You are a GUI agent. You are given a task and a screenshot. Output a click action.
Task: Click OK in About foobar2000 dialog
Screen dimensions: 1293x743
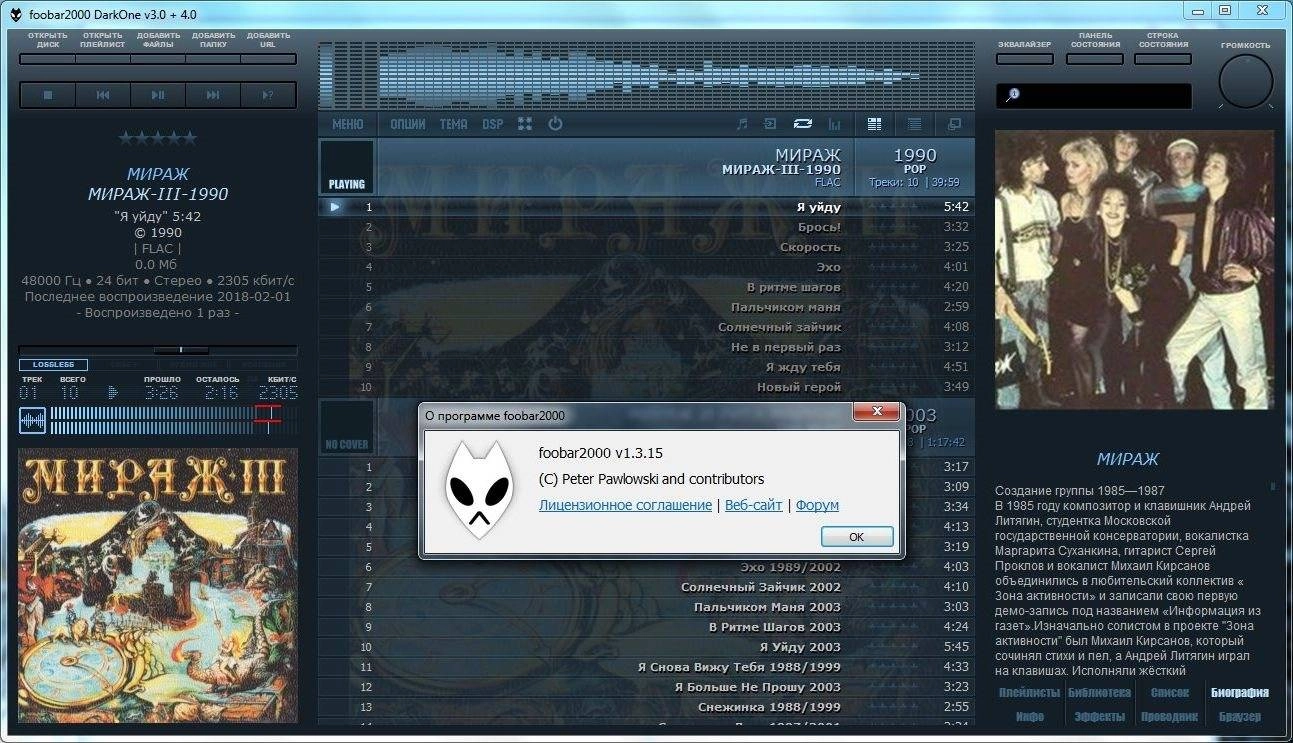click(856, 537)
